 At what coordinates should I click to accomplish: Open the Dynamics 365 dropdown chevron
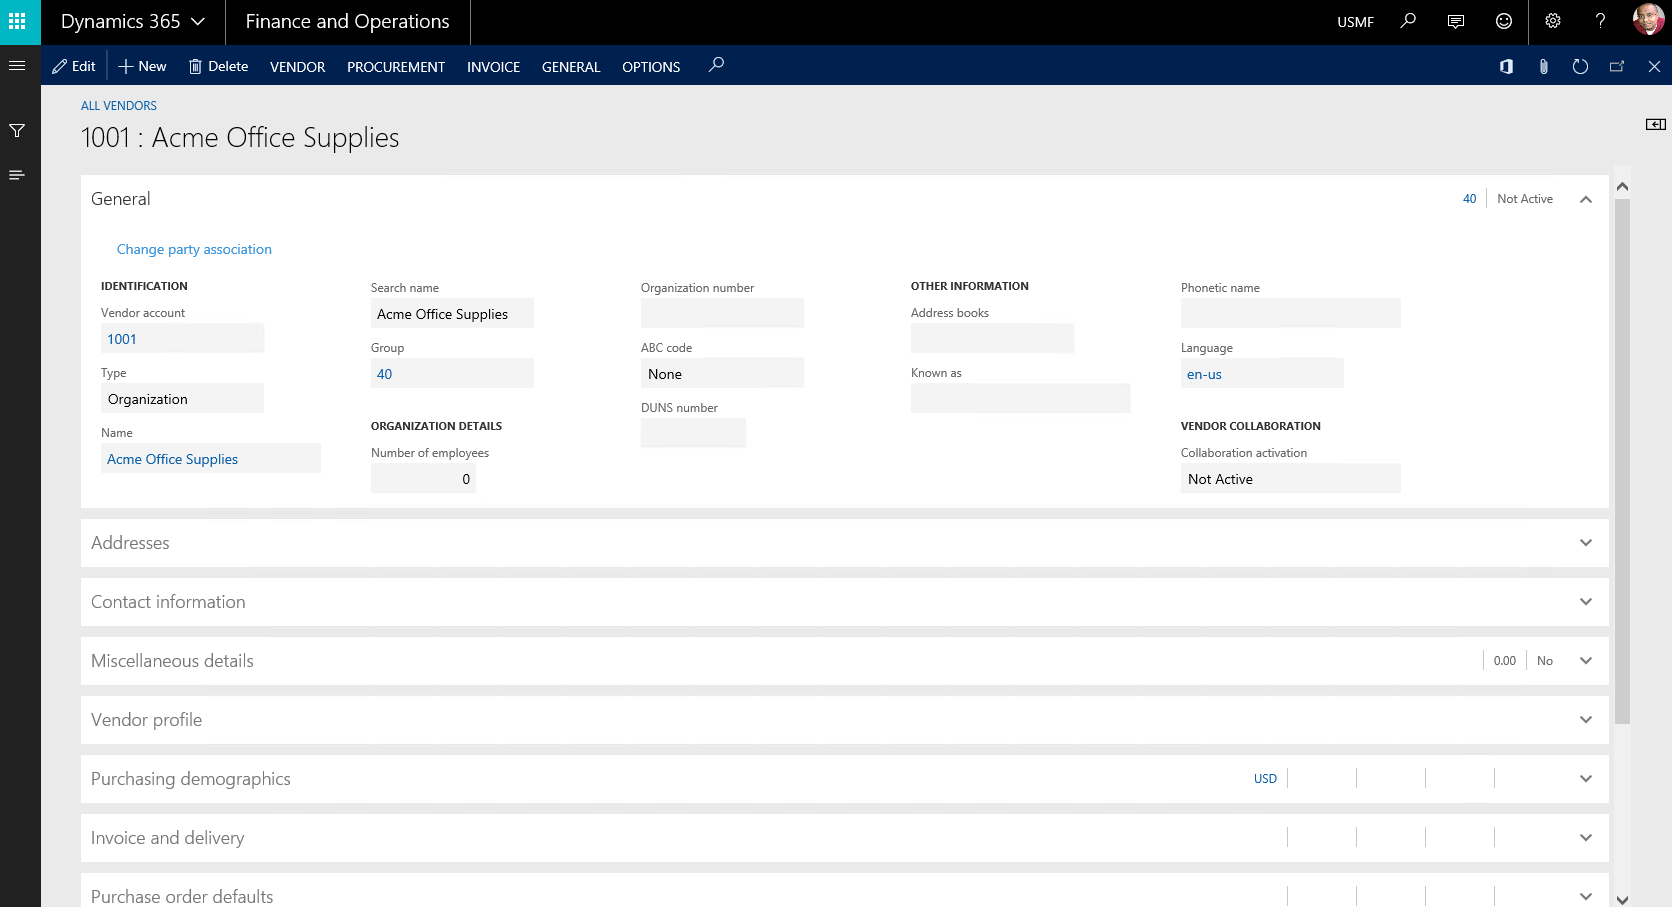[198, 21]
